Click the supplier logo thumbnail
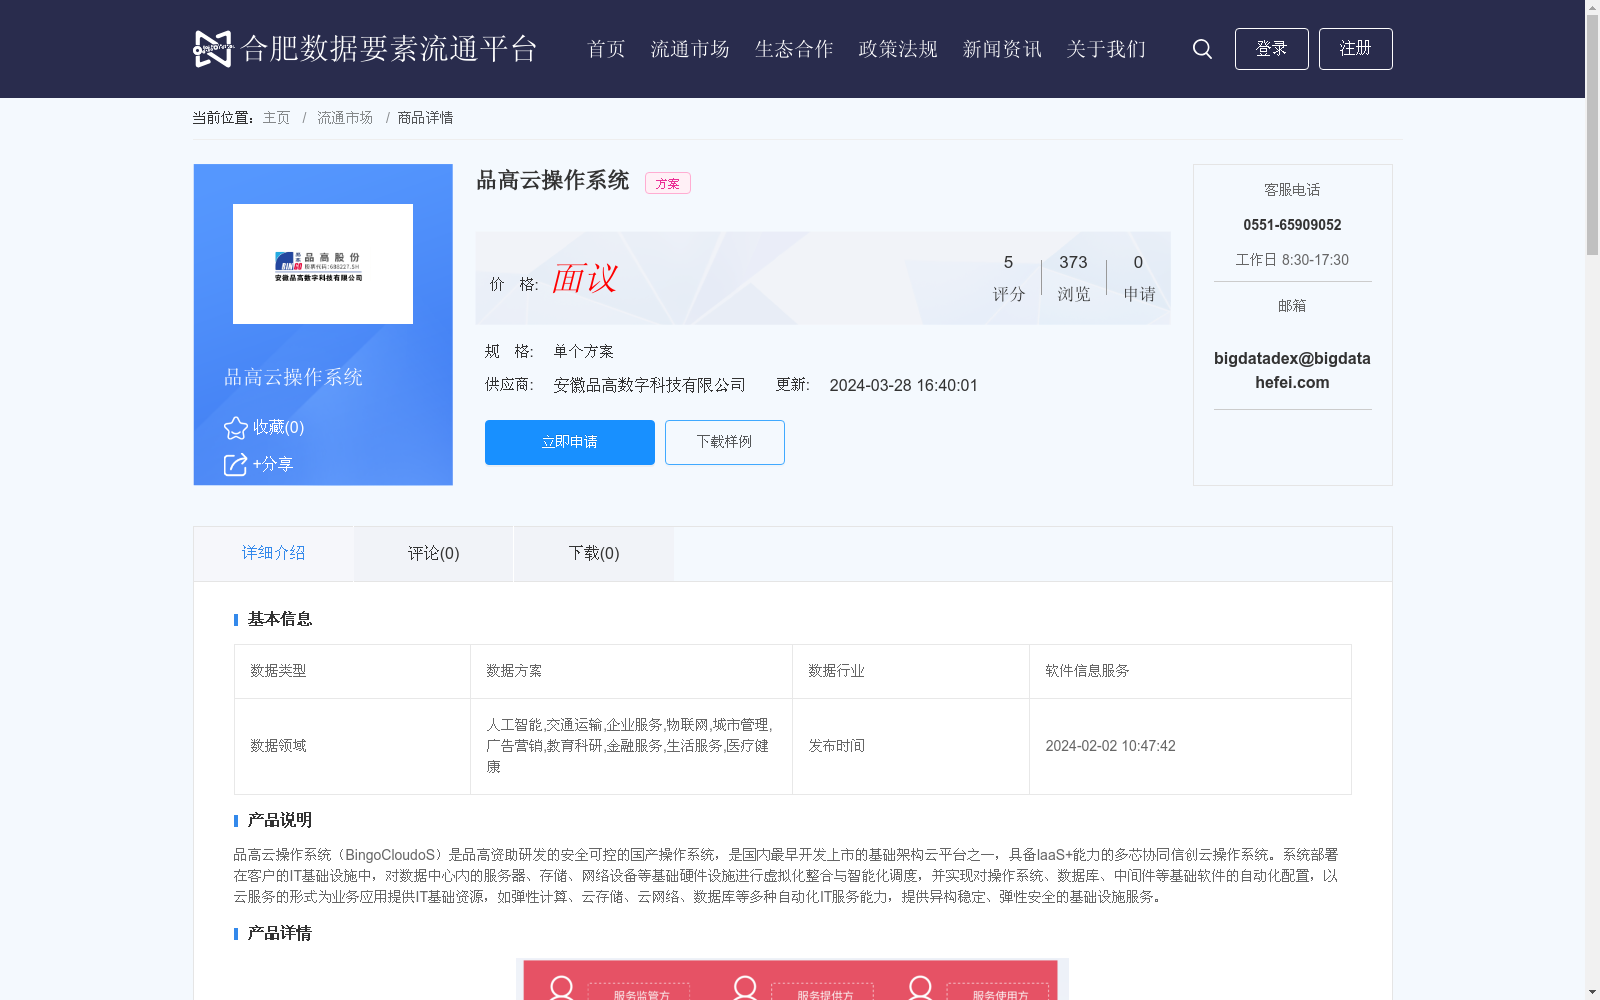1600x1000 pixels. pyautogui.click(x=323, y=264)
